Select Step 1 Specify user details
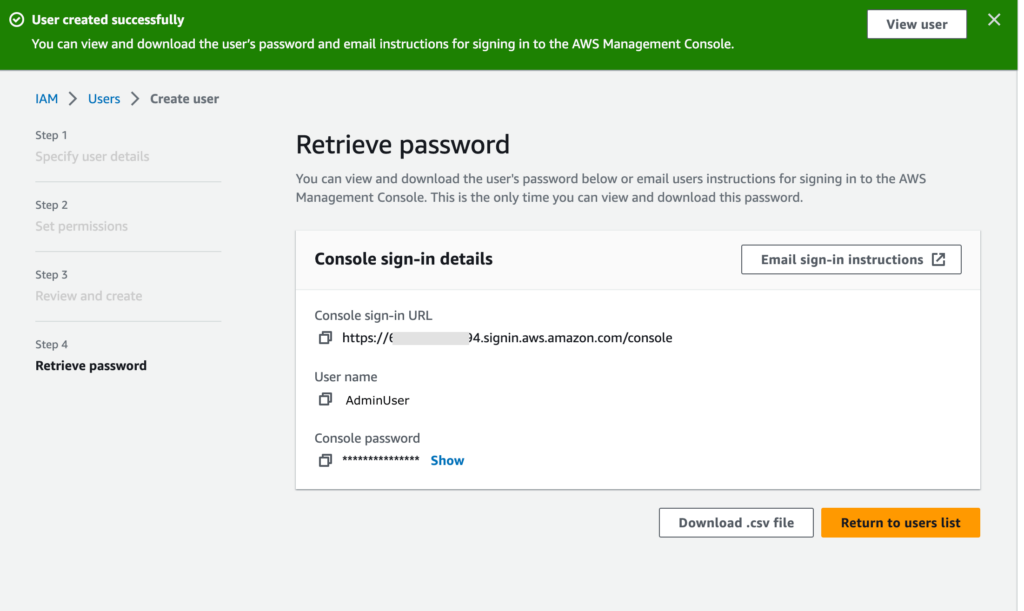 coord(92,157)
